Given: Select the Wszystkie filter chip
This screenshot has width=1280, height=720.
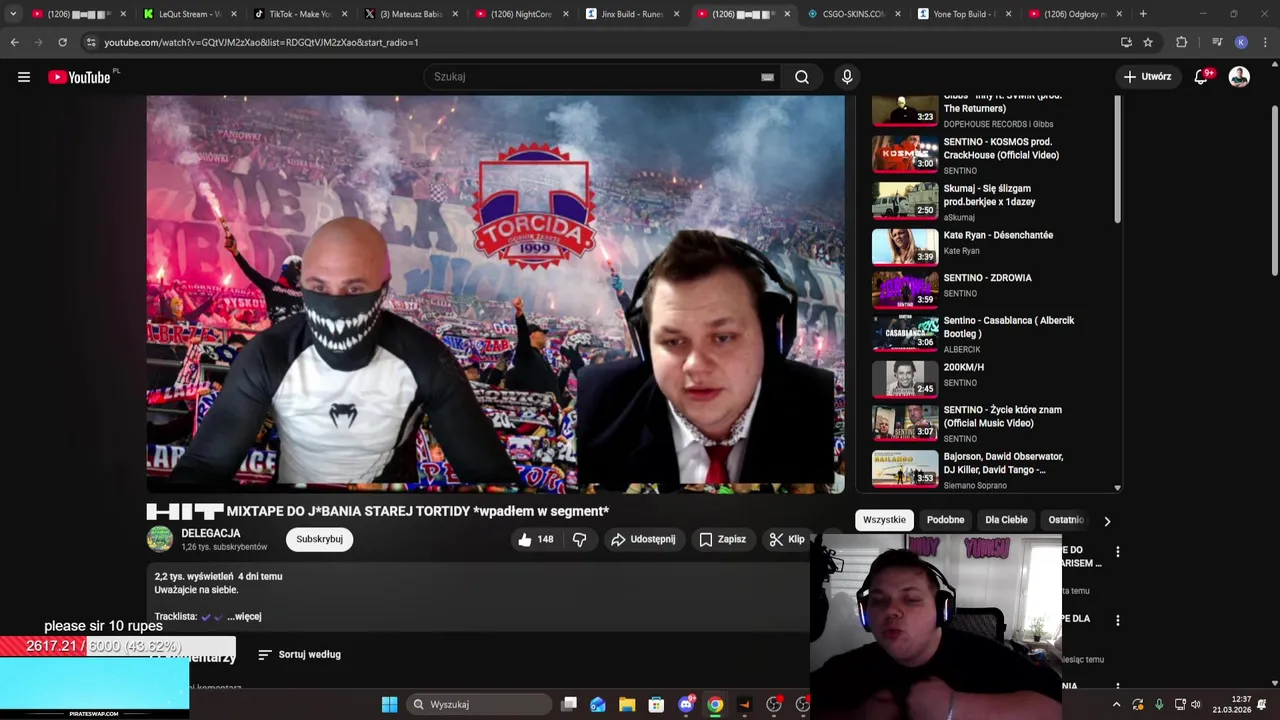Looking at the screenshot, I should 884,520.
